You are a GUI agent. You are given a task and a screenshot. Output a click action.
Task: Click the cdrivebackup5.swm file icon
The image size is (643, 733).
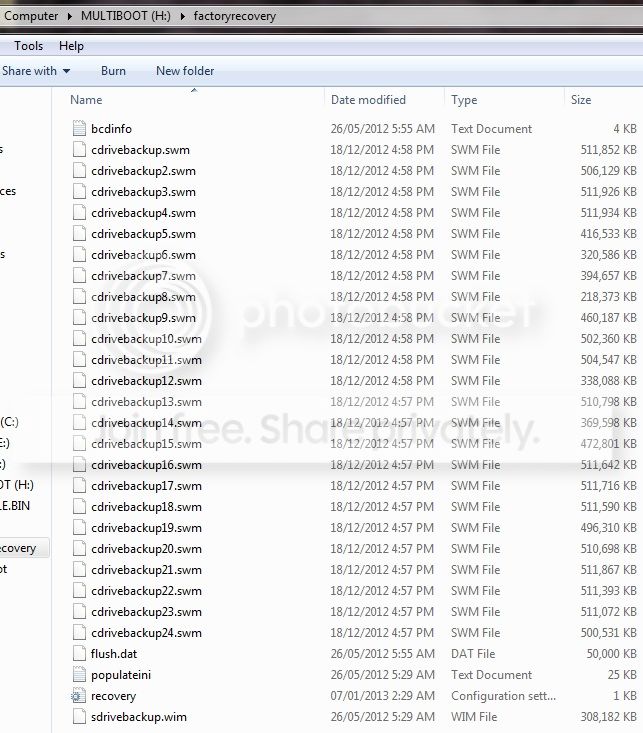[x=79, y=234]
